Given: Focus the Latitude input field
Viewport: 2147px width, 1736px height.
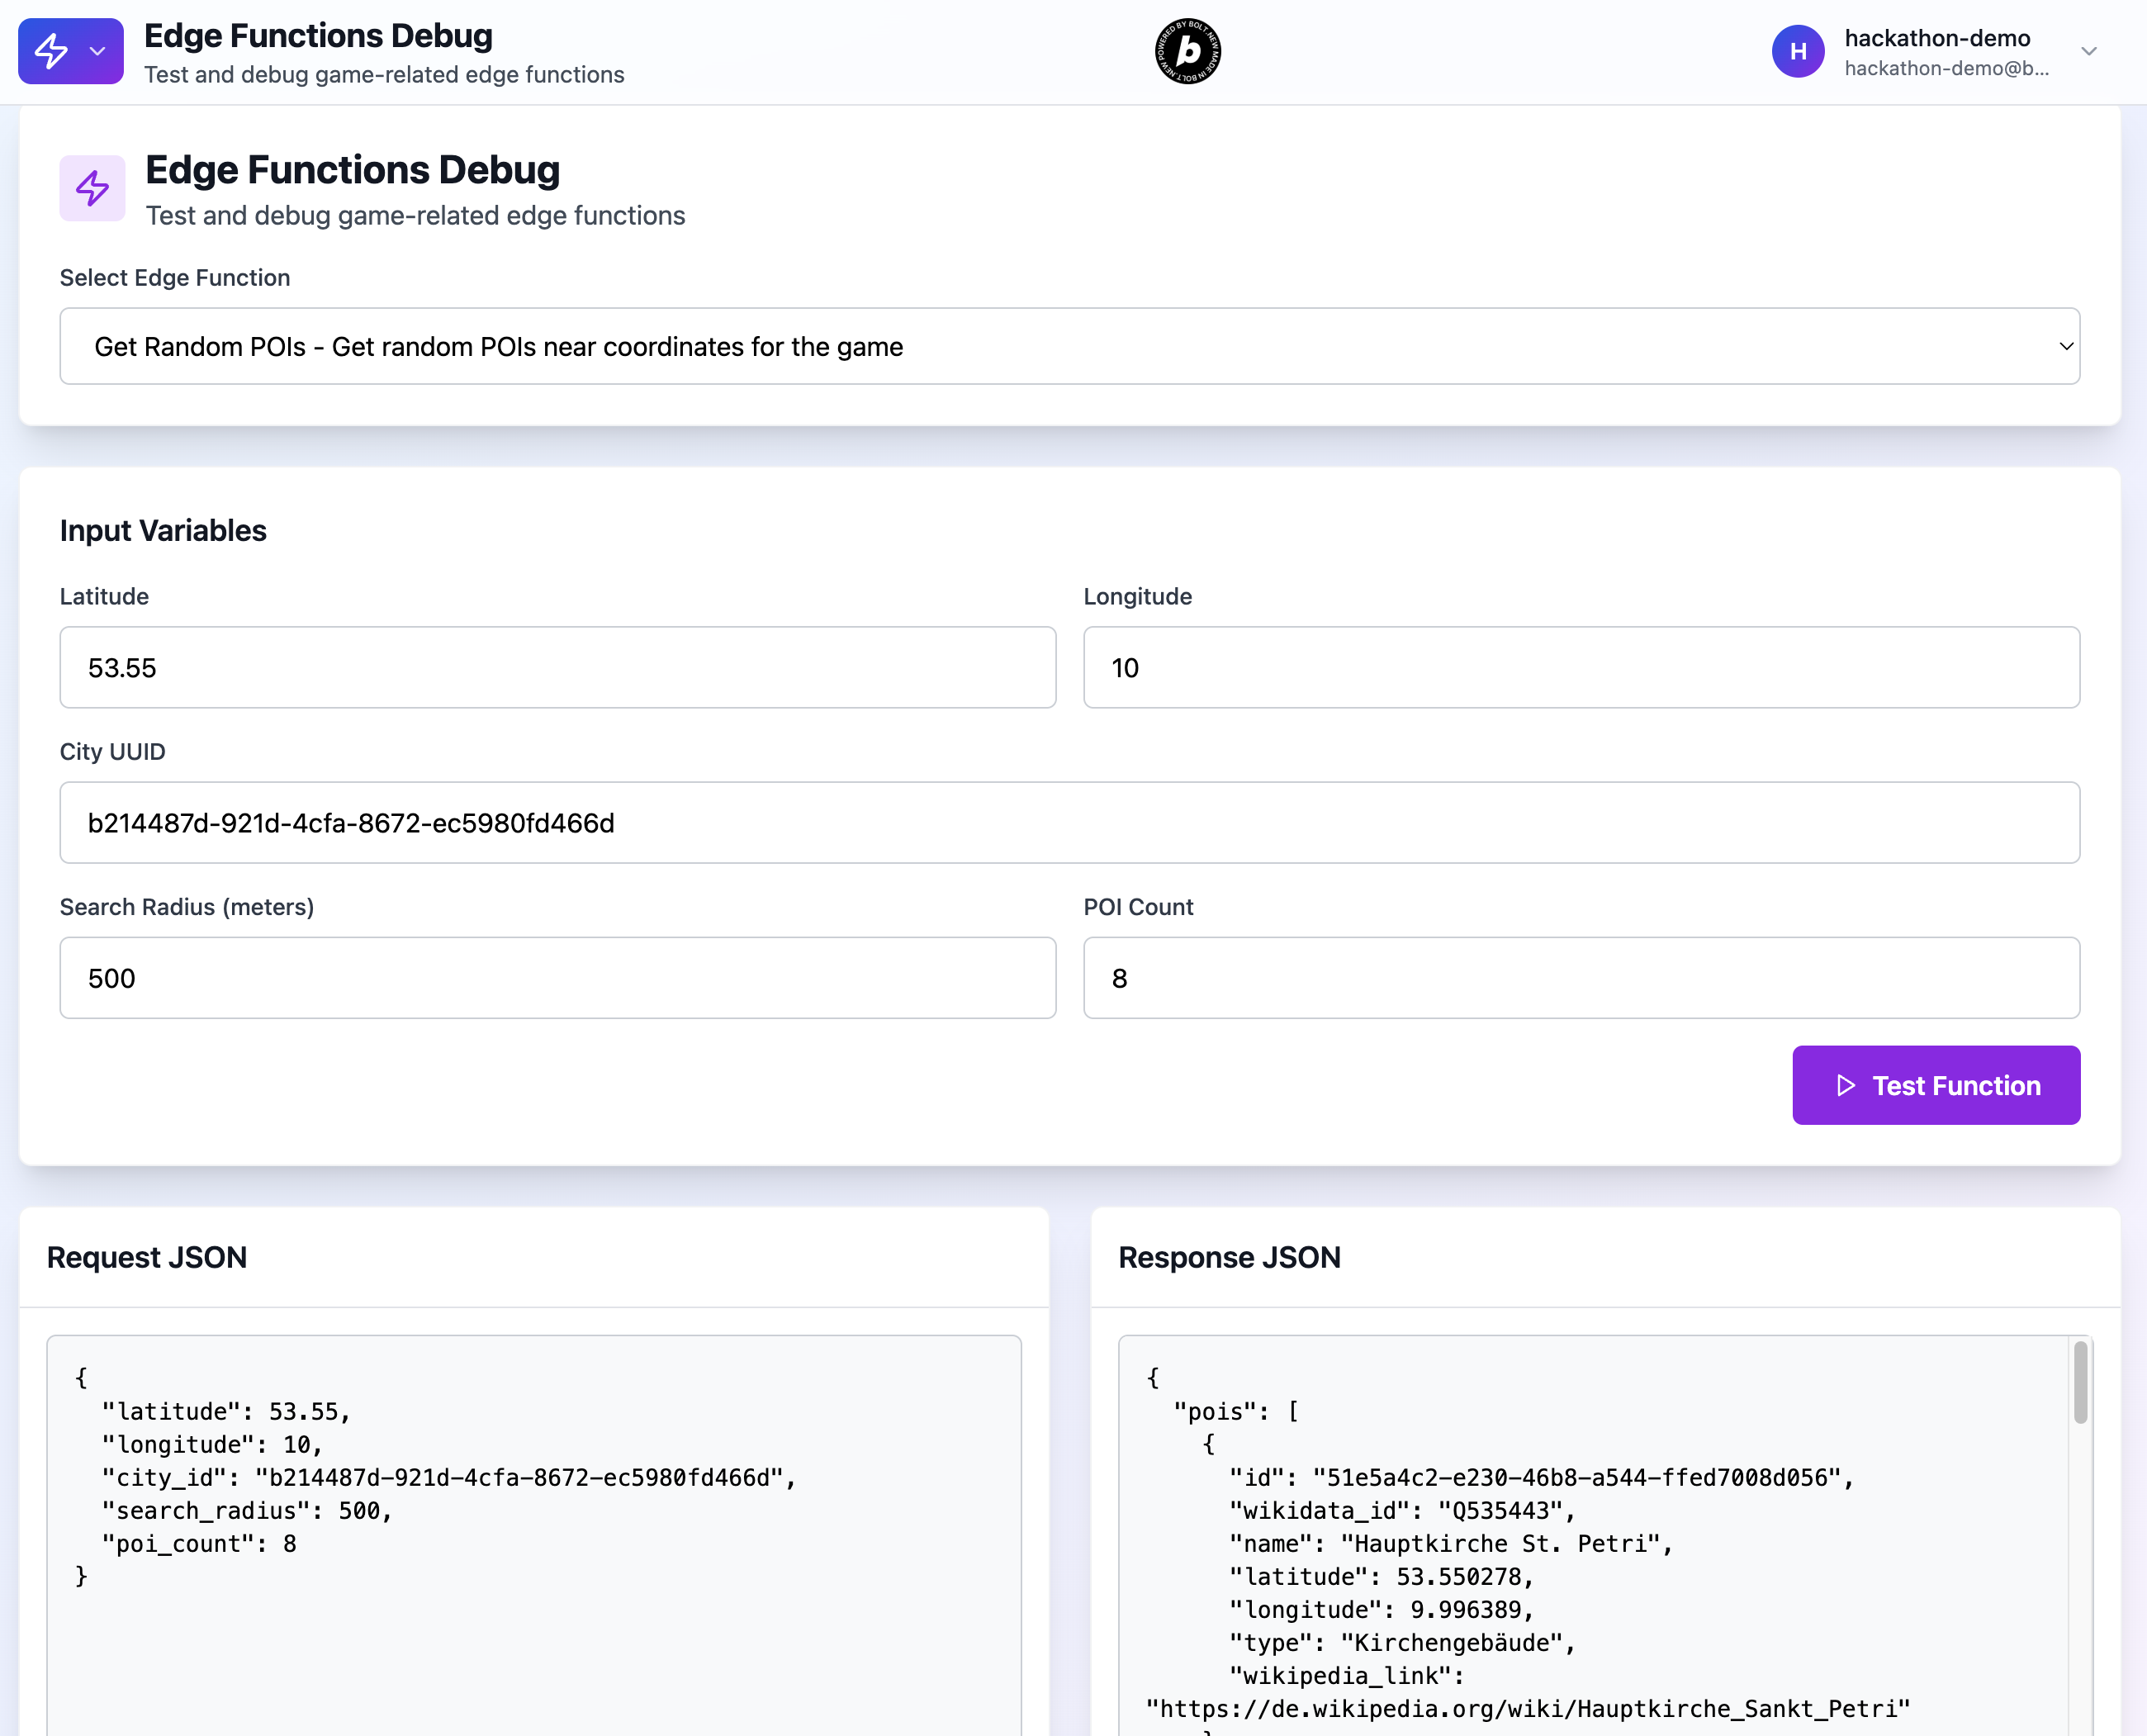Looking at the screenshot, I should (x=557, y=667).
